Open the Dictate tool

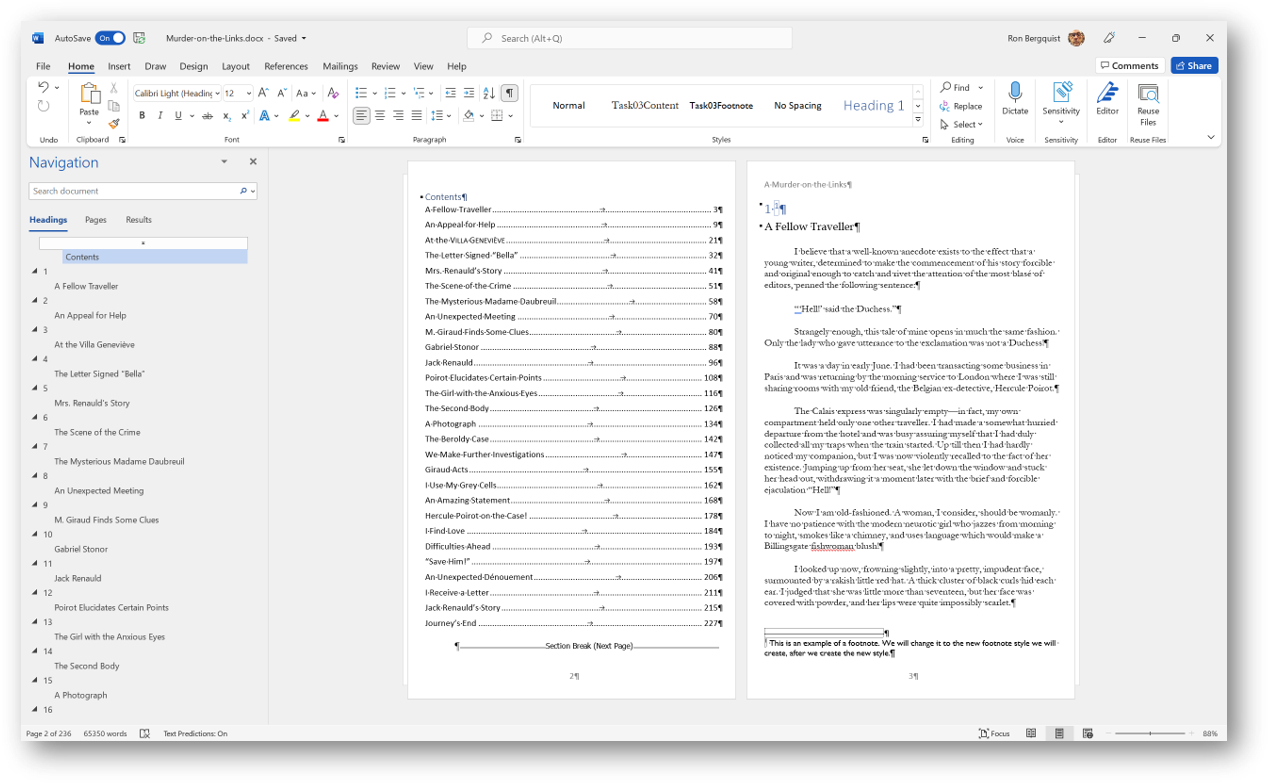point(1015,100)
